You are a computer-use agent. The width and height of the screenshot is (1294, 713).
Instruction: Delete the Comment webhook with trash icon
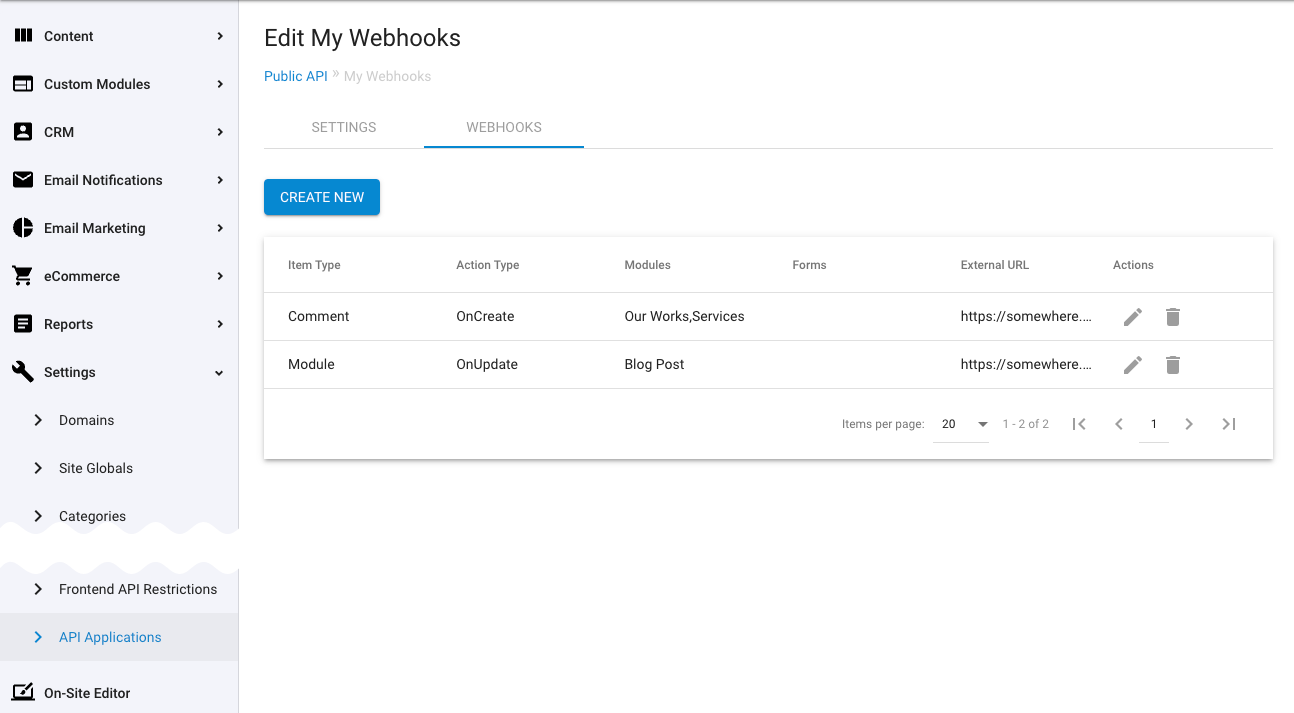[x=1173, y=316]
